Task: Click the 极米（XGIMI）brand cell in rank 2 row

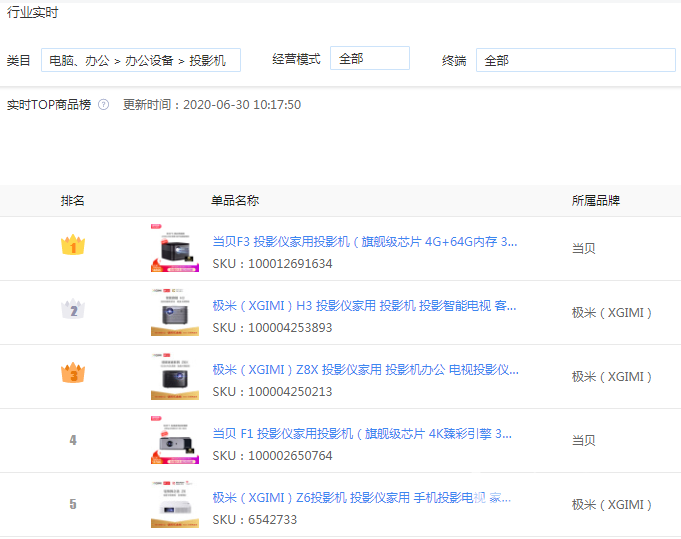Action: point(612,313)
